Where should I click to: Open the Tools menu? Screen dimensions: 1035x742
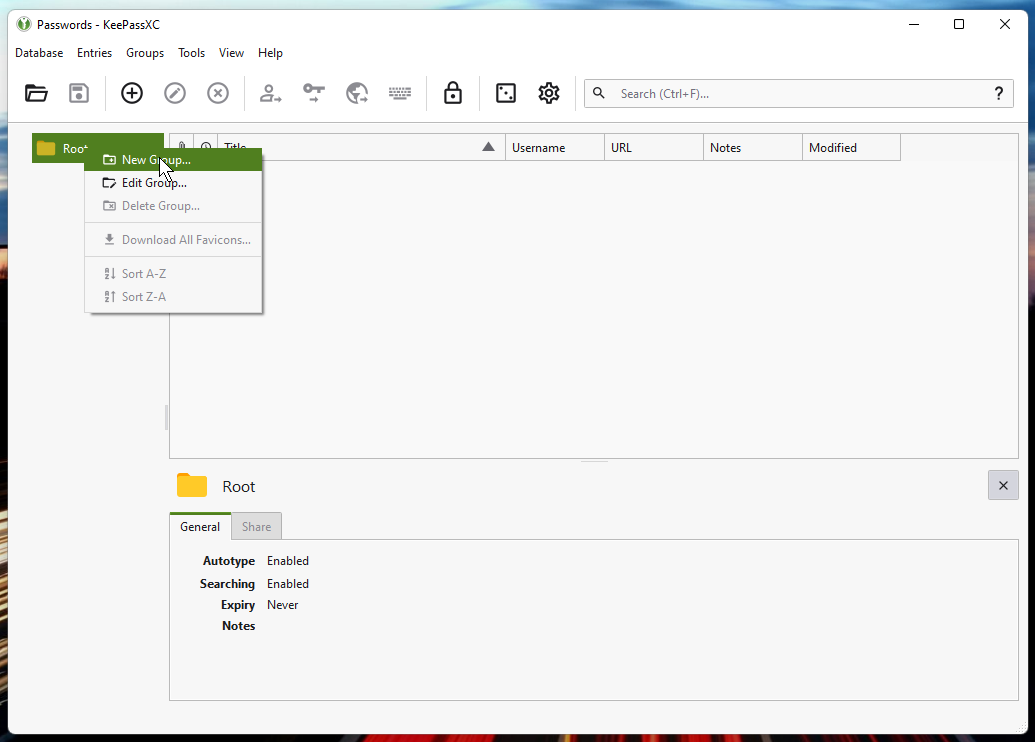point(191,53)
